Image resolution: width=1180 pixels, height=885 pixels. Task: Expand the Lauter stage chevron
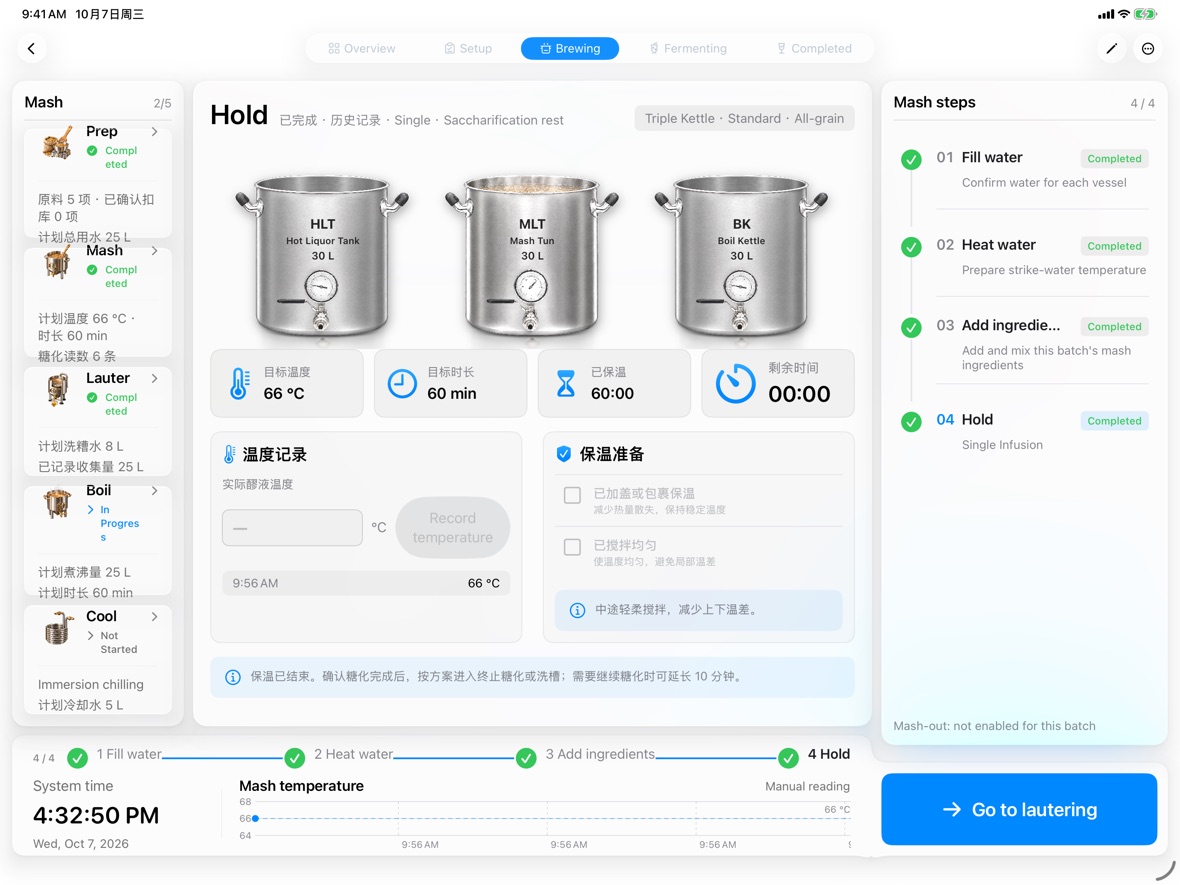pos(154,379)
